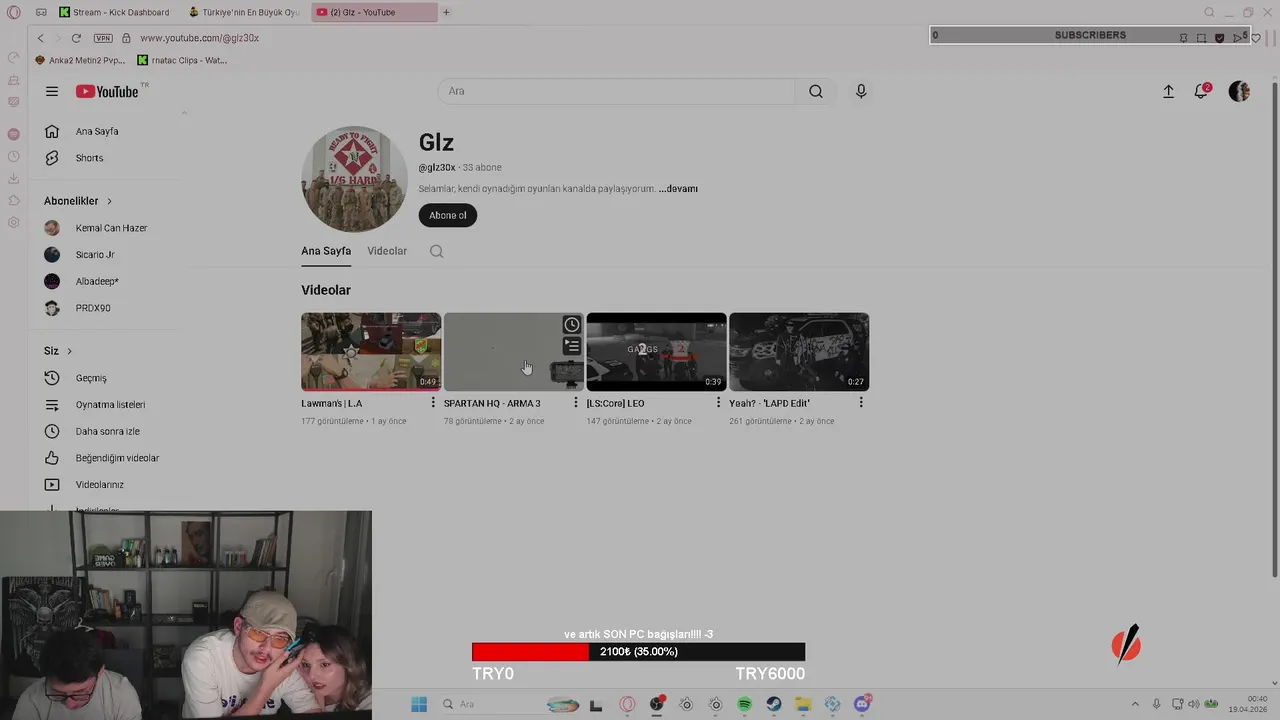Open the Windows Start menu
This screenshot has height=720, width=1280.
418,704
